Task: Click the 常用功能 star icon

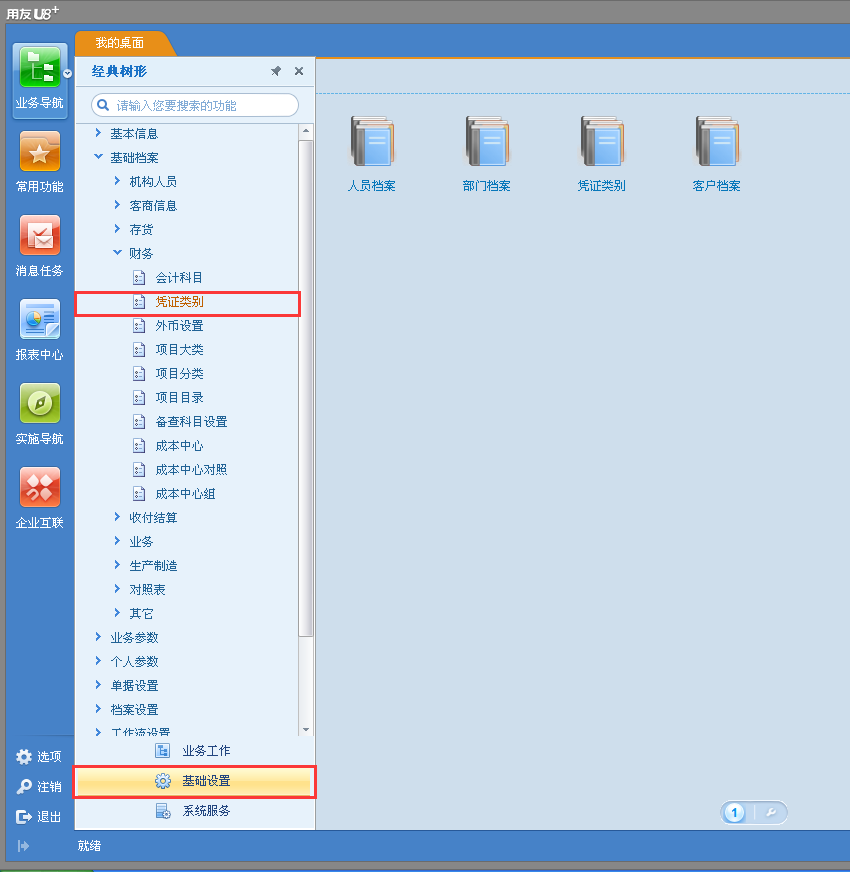Action: pos(39,153)
